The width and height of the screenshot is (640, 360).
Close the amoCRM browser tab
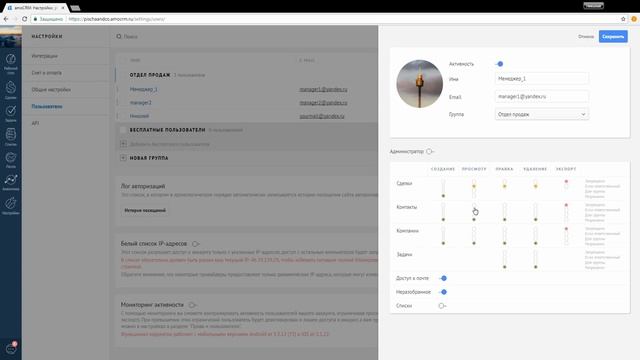[62, 8]
